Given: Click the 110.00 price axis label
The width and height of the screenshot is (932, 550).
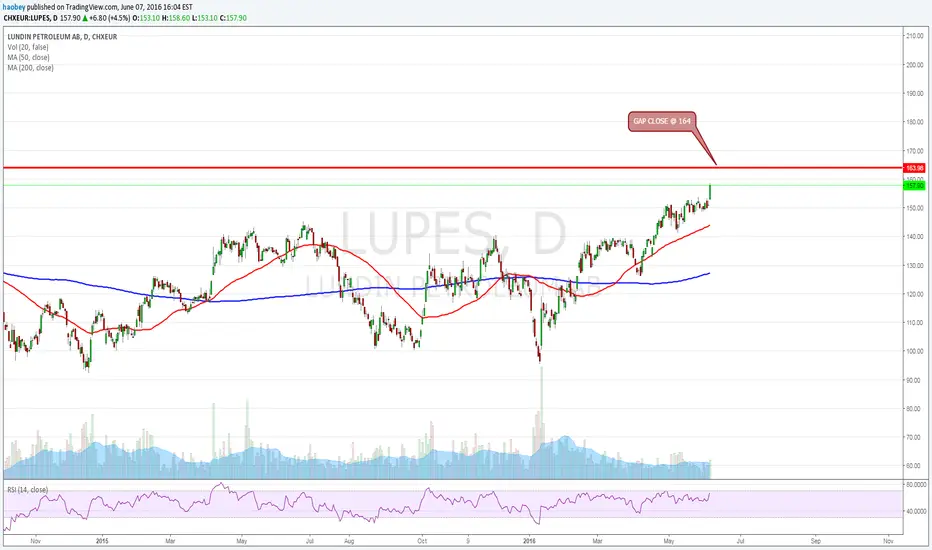Looking at the screenshot, I should (915, 323).
